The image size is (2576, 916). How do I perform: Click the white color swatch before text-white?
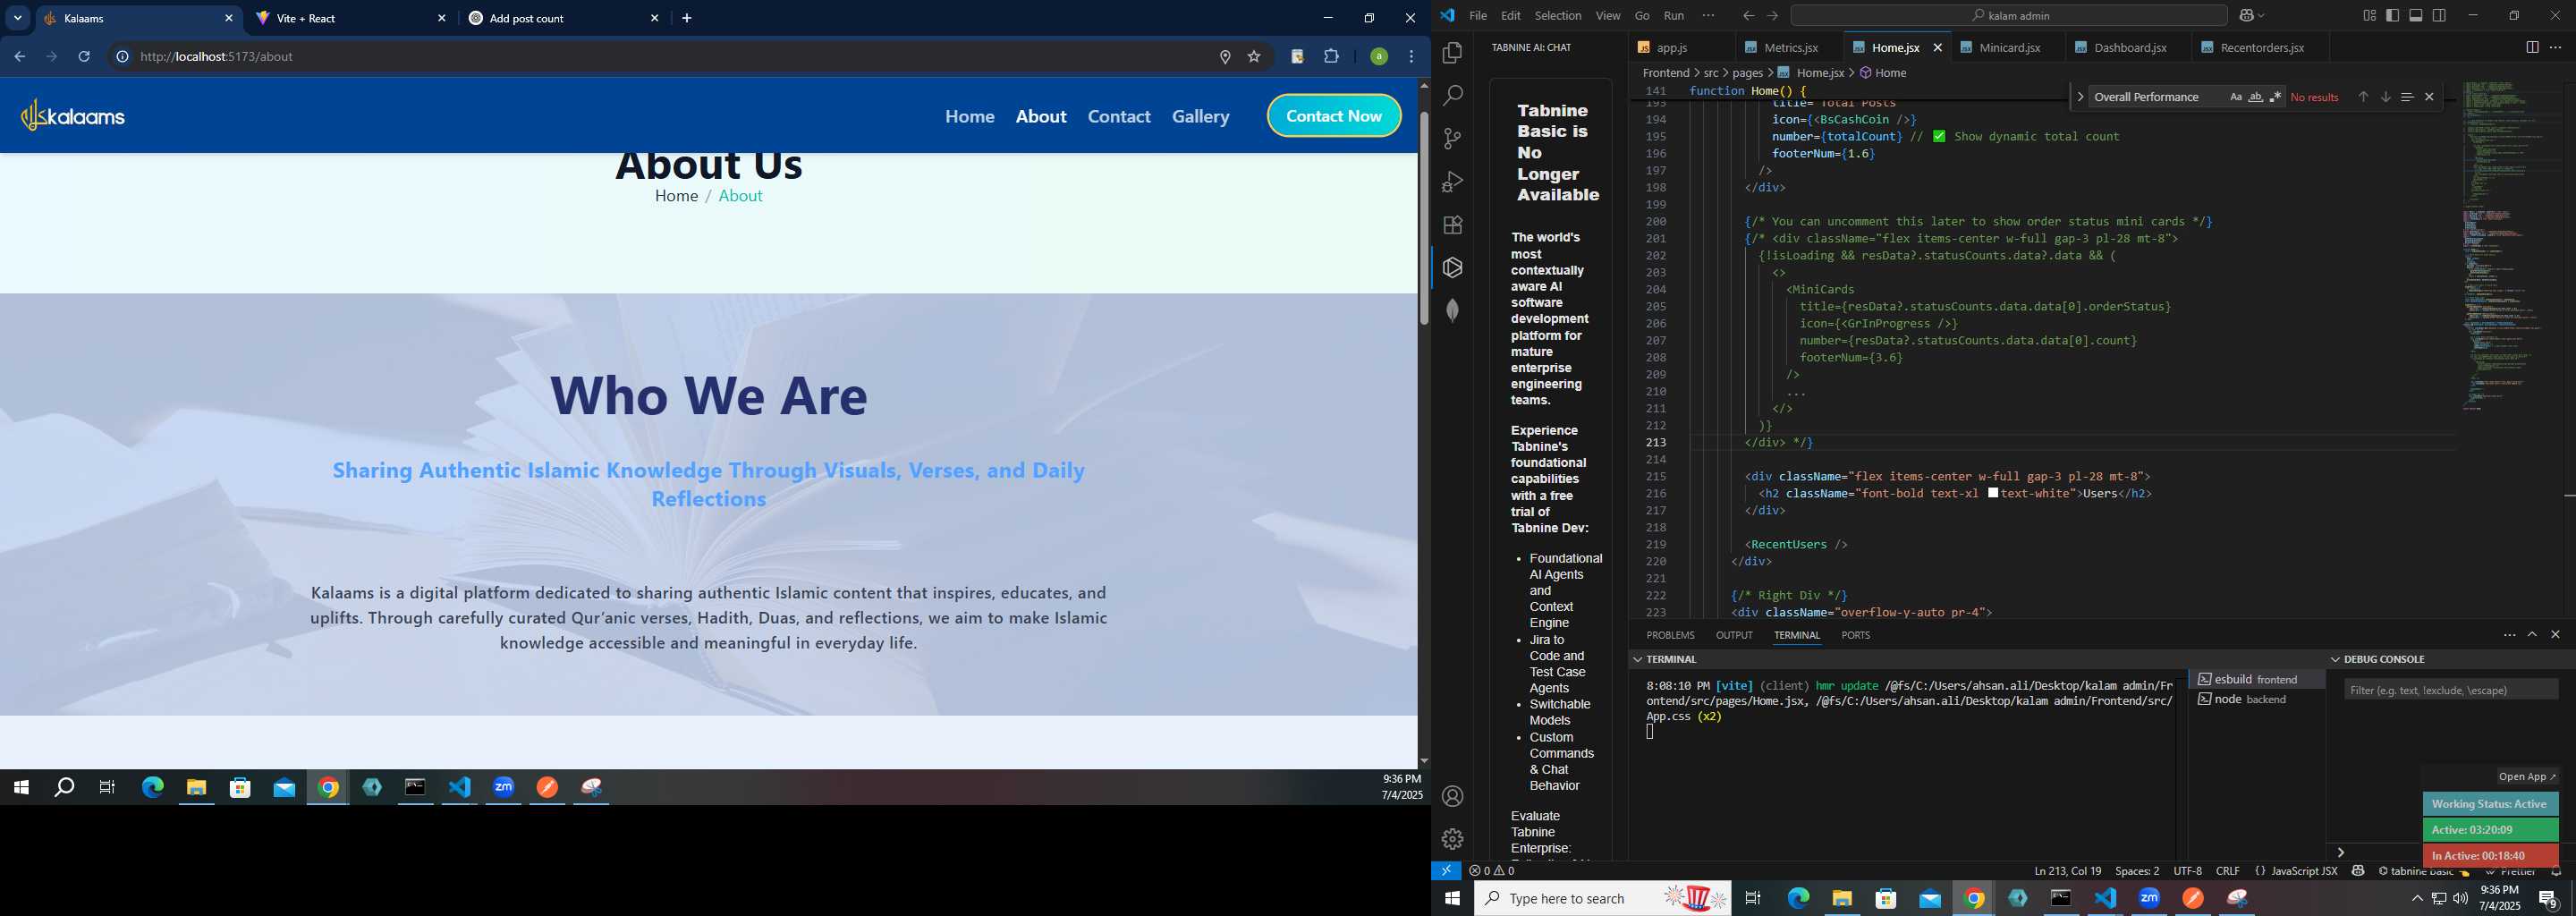1993,494
